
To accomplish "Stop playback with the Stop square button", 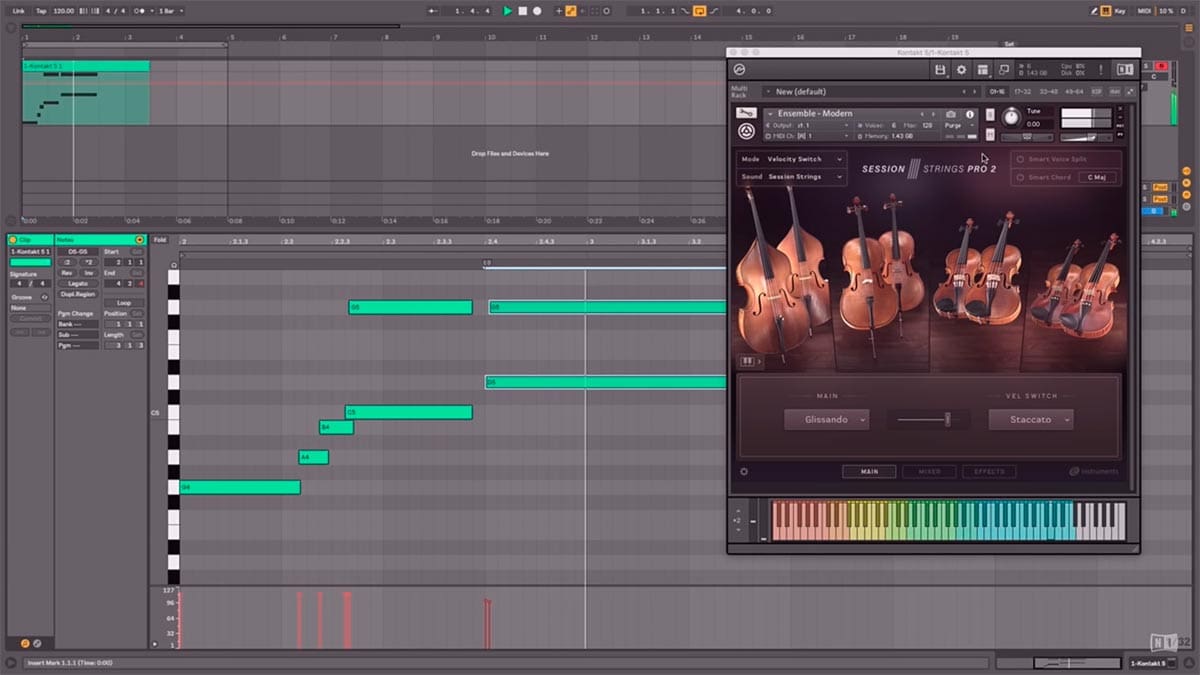I will click(x=522, y=10).
